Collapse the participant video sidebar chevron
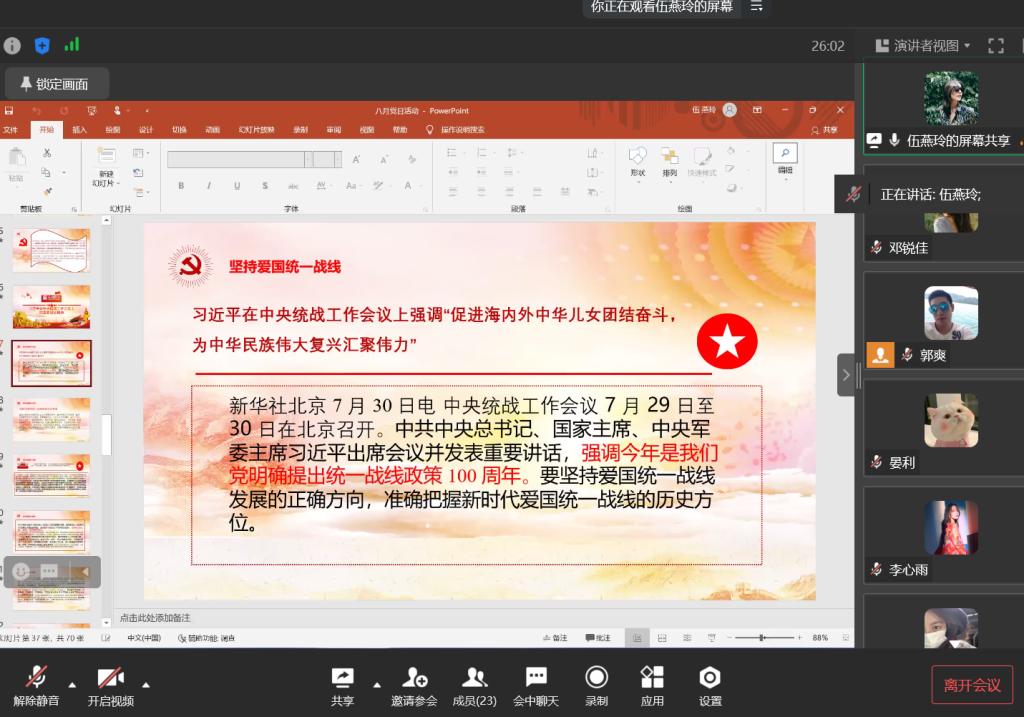 pyautogui.click(x=846, y=375)
